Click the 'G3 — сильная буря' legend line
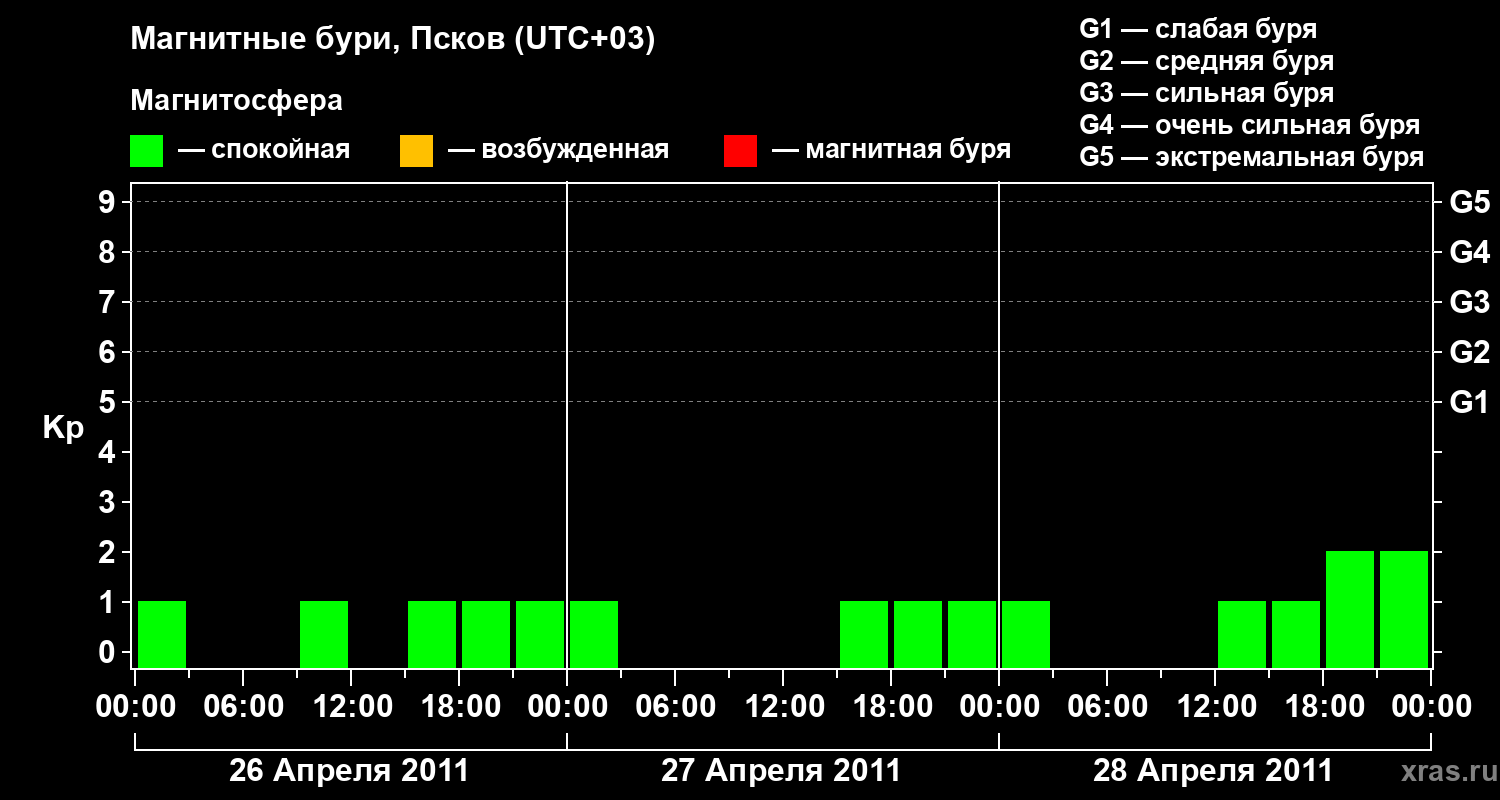This screenshot has height=800, width=1500. point(1207,93)
